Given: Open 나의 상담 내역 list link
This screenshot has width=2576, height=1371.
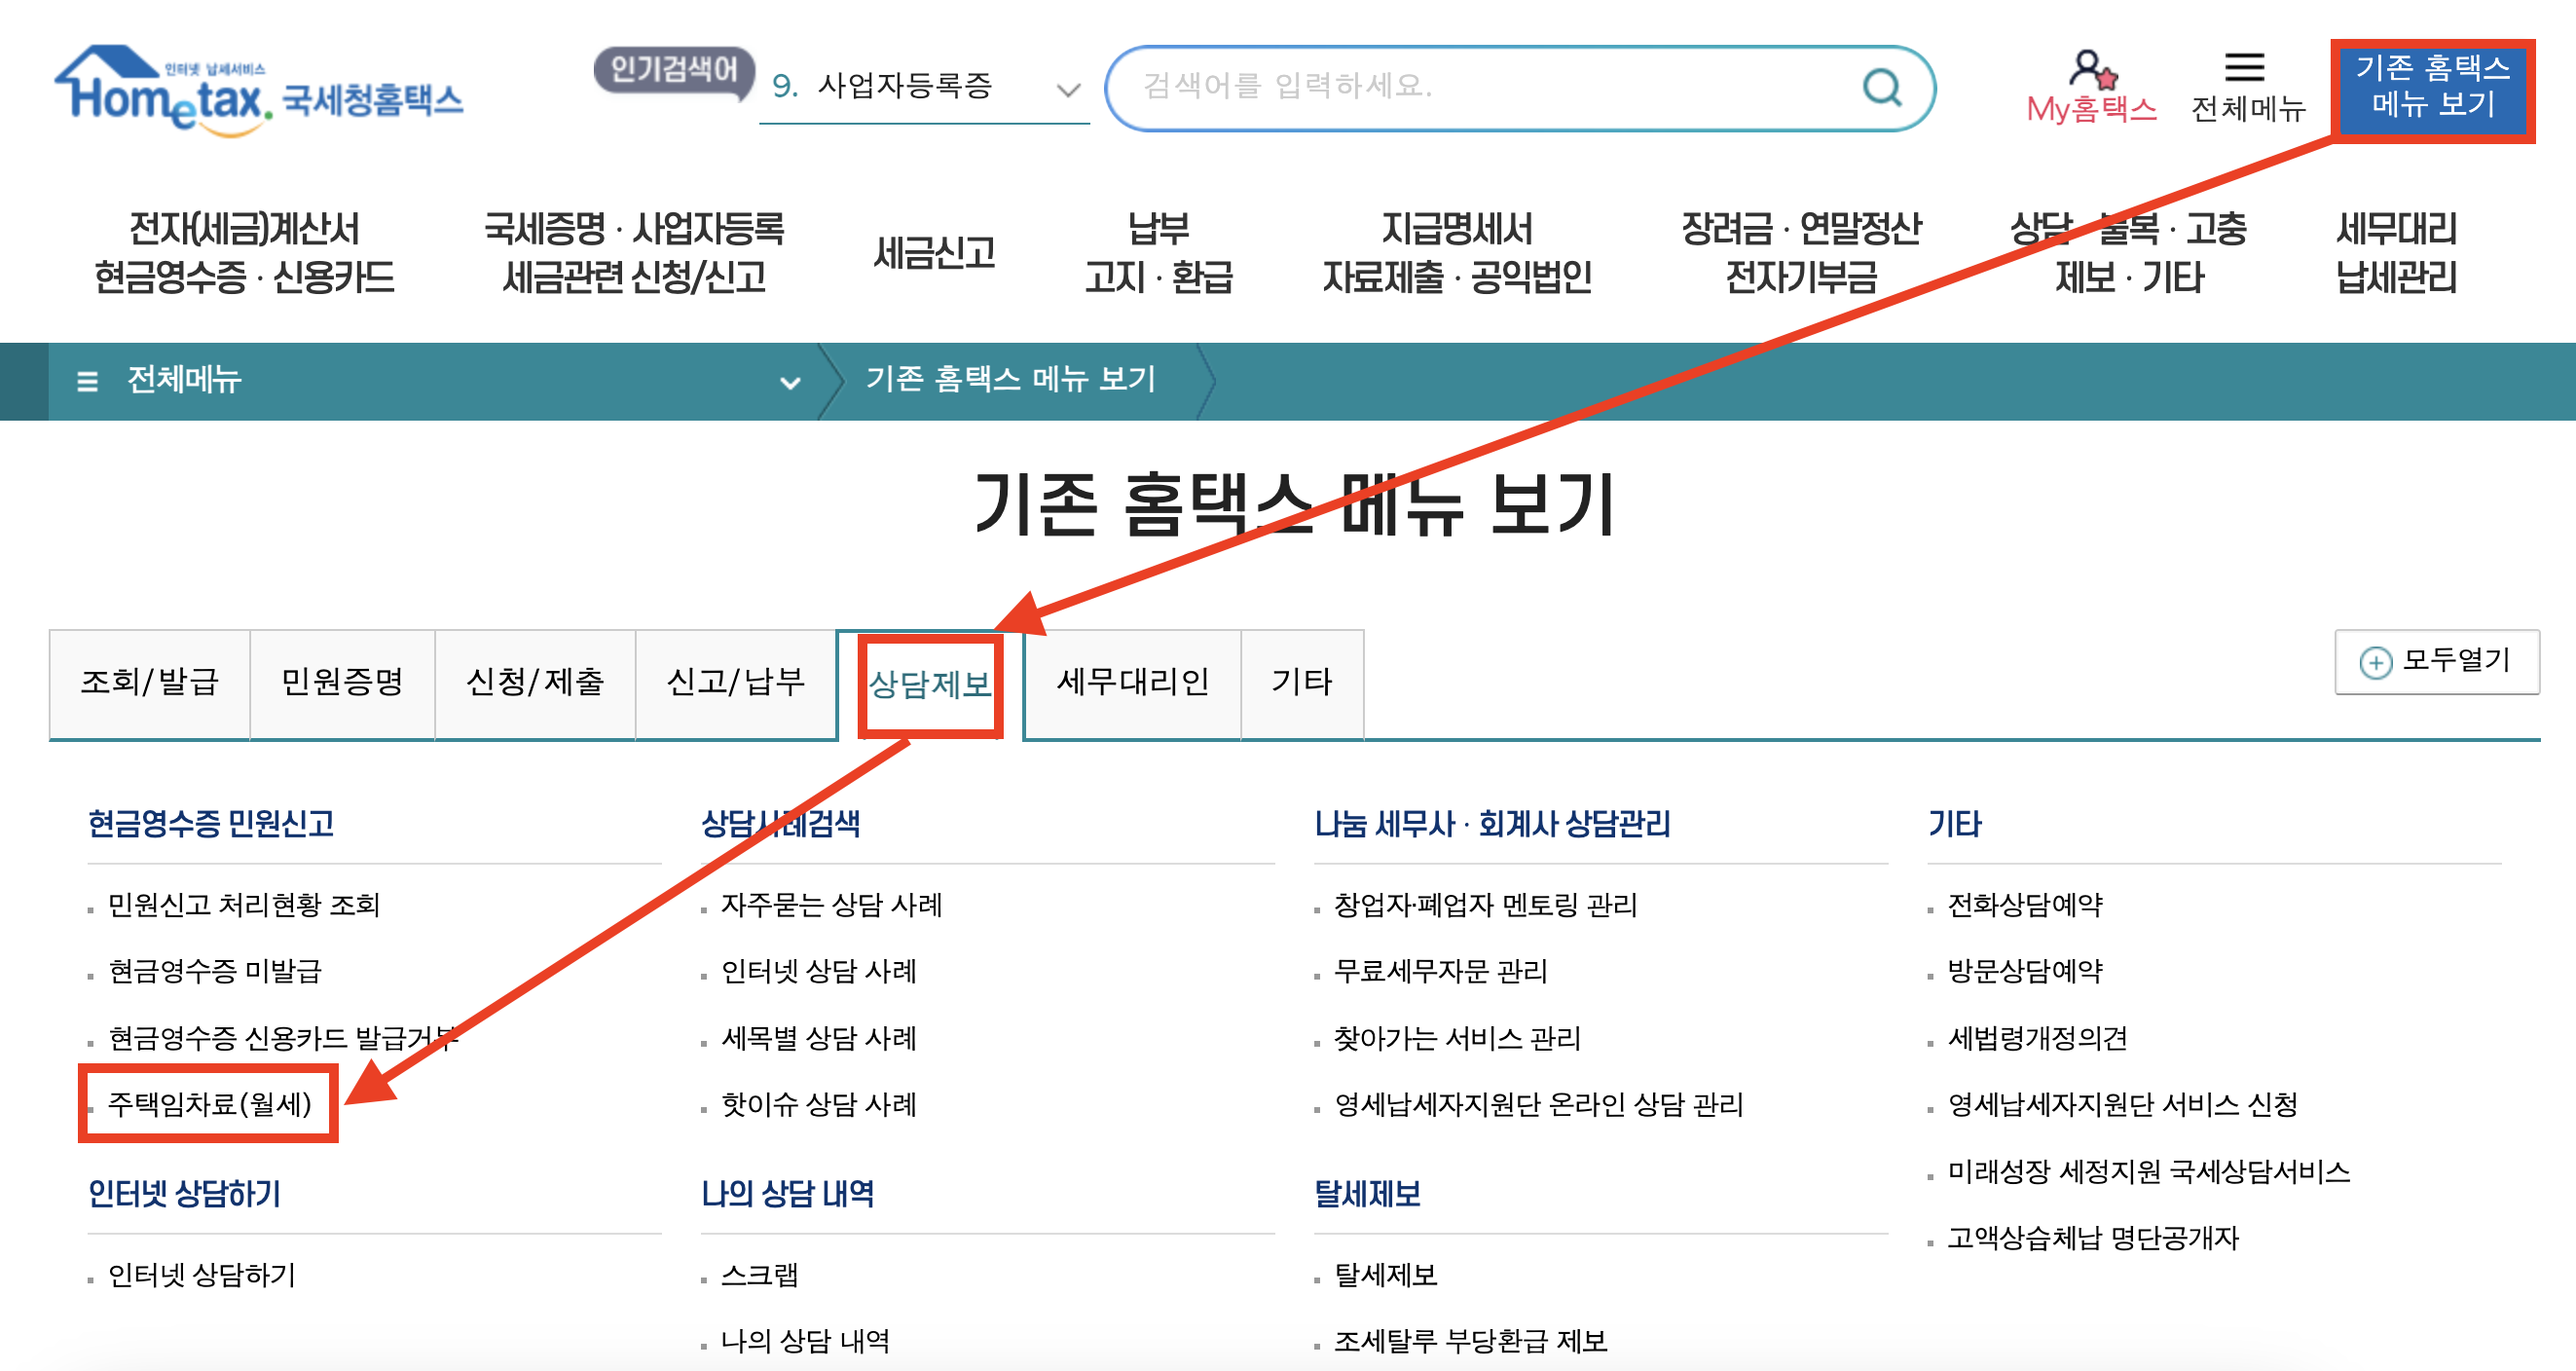Looking at the screenshot, I should click(x=805, y=1341).
